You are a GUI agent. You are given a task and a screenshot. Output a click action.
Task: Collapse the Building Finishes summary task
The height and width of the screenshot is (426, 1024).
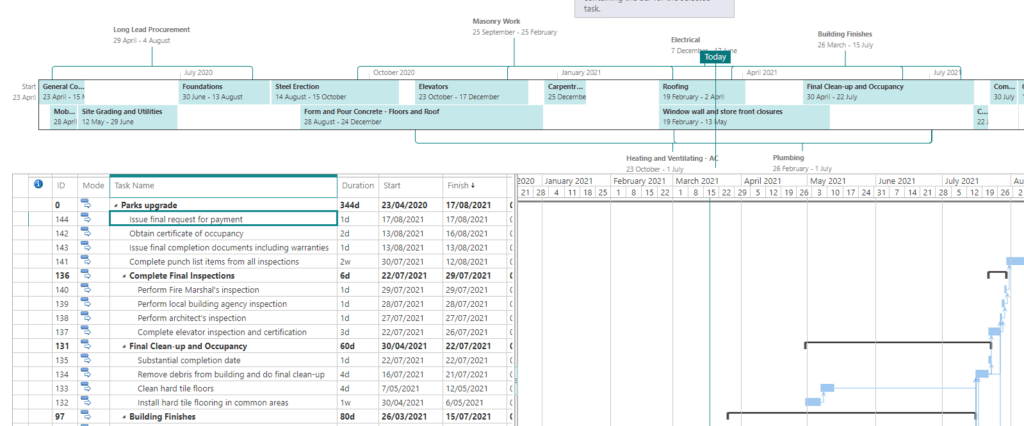pos(124,416)
